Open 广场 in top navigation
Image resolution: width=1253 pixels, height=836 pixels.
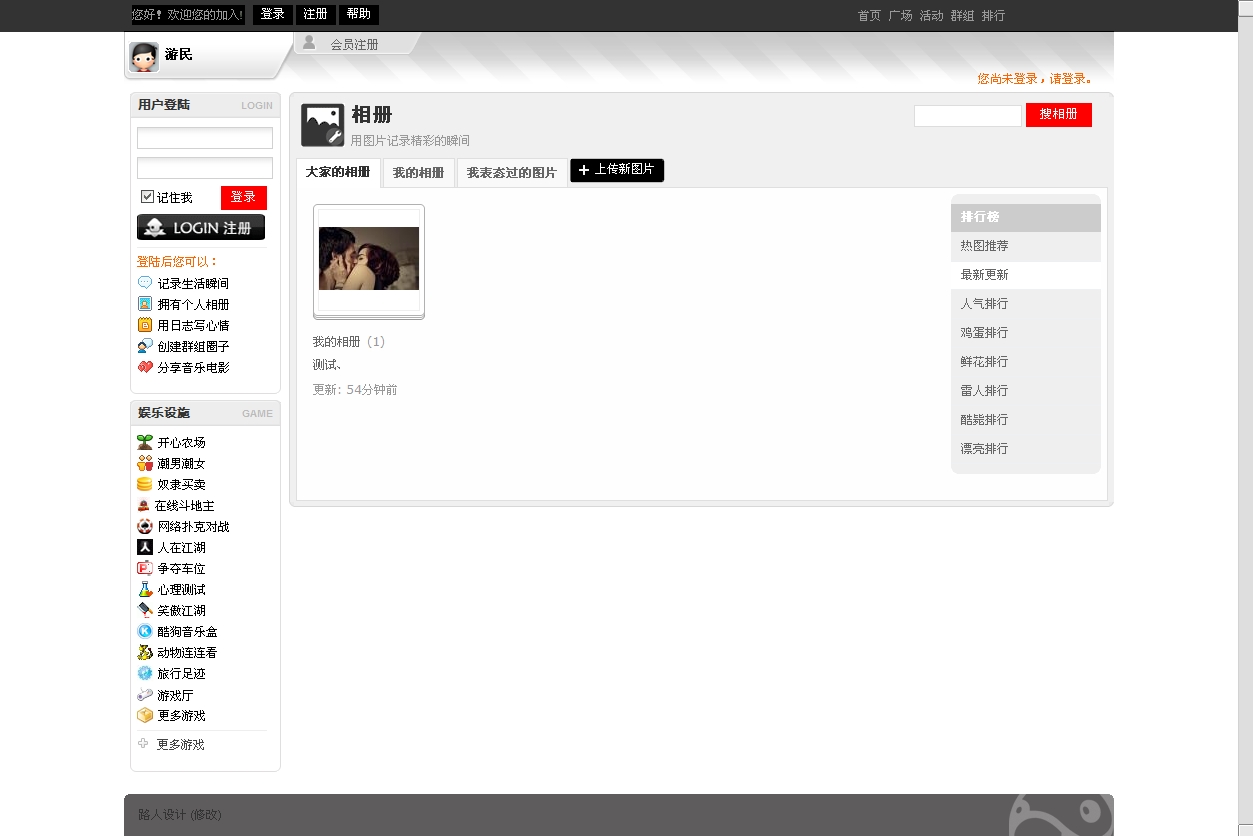(x=900, y=16)
